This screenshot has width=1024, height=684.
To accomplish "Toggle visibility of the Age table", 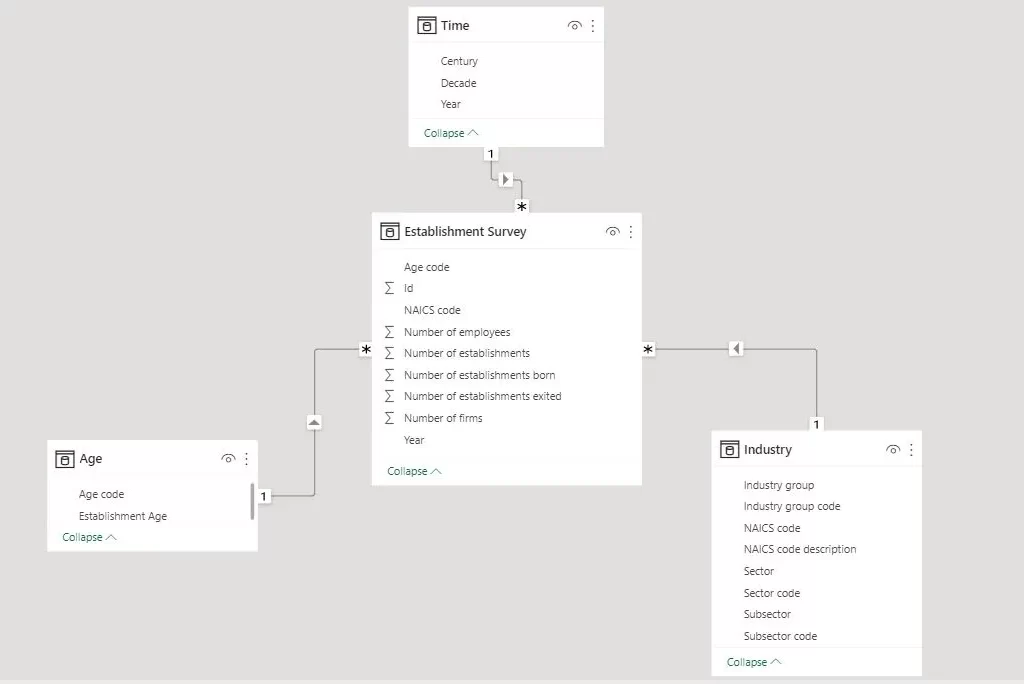I will [228, 458].
